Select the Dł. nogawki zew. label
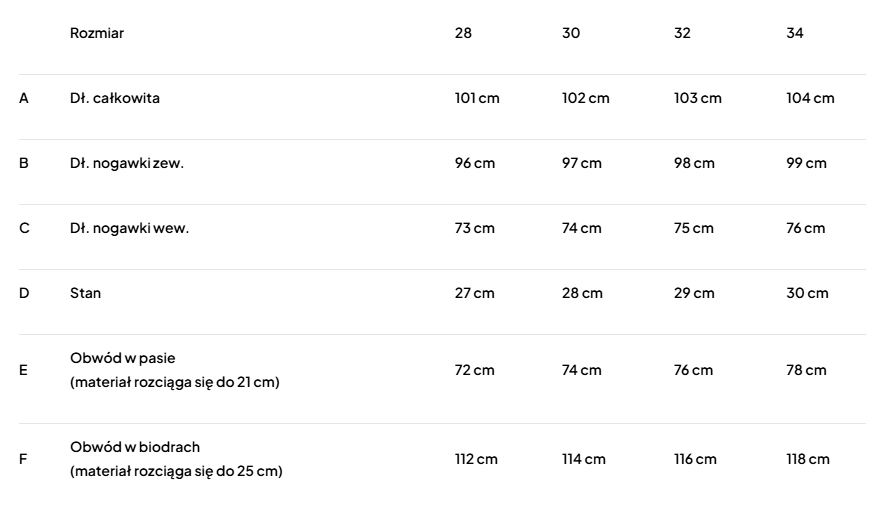Image resolution: width=873 pixels, height=509 pixels. [x=127, y=163]
